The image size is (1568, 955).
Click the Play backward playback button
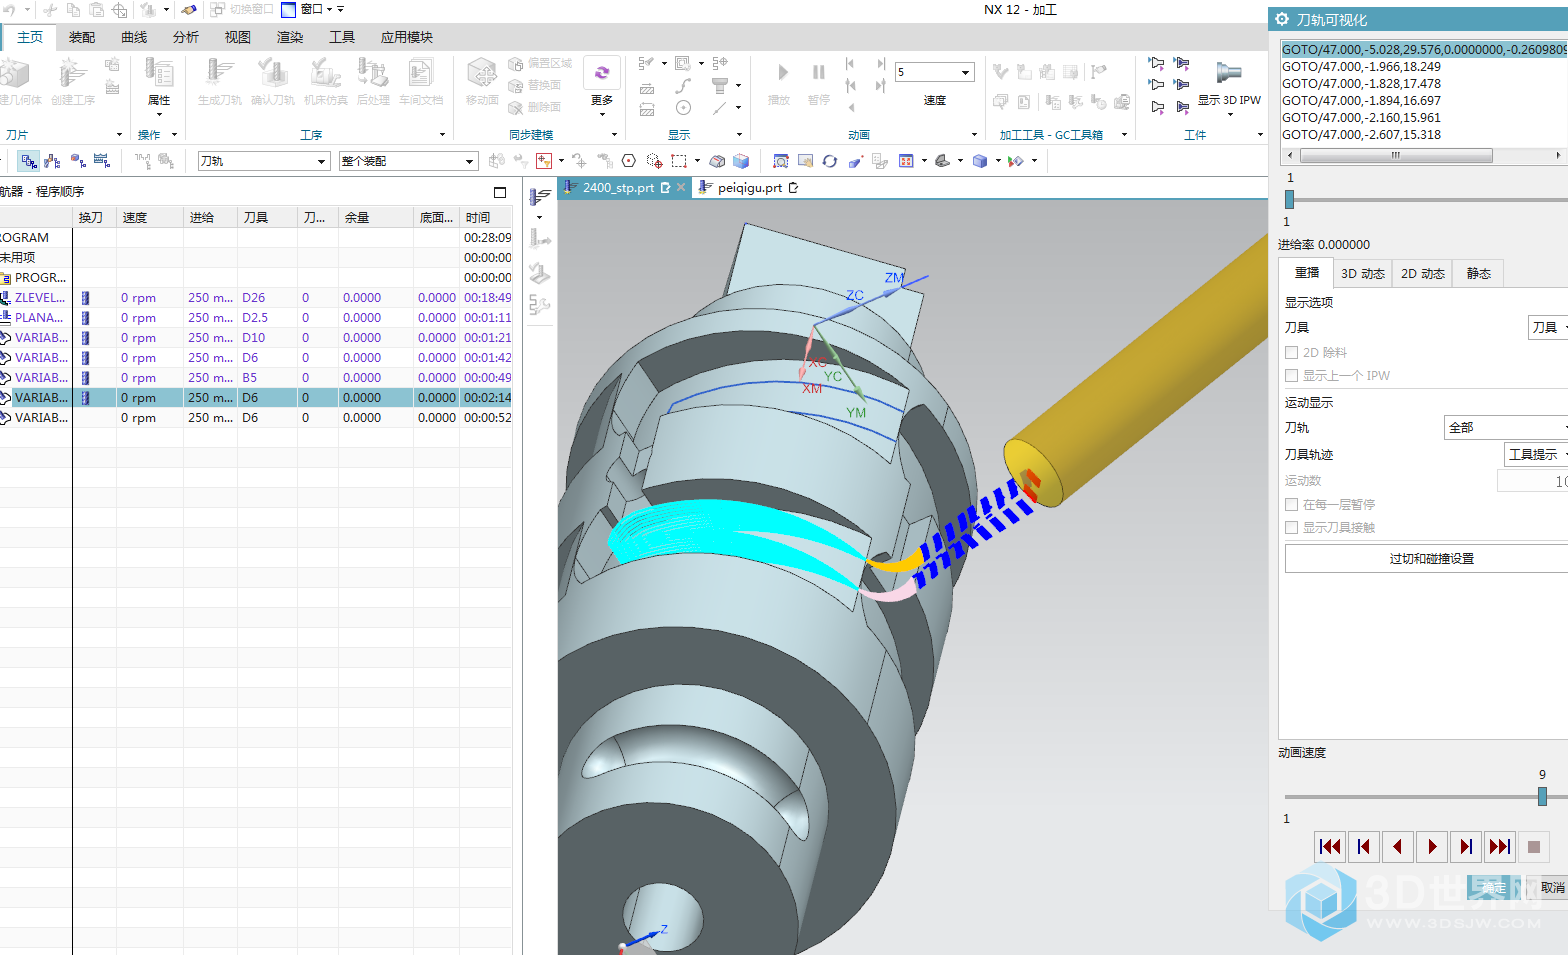point(1398,847)
